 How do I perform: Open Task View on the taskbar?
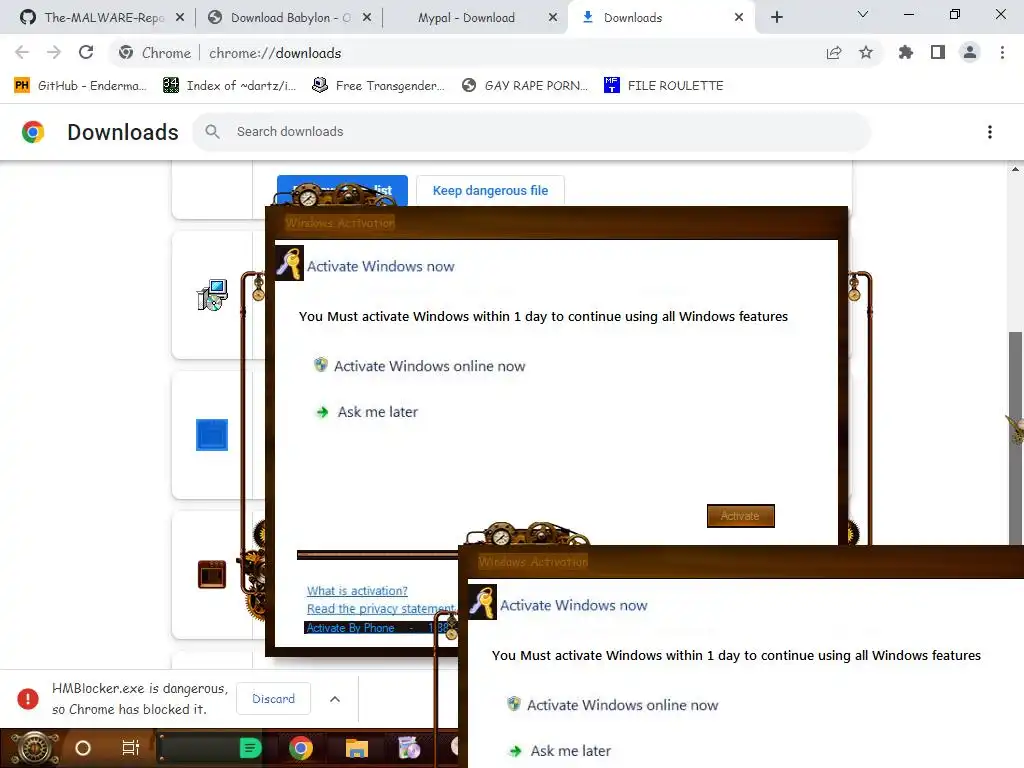pos(131,748)
